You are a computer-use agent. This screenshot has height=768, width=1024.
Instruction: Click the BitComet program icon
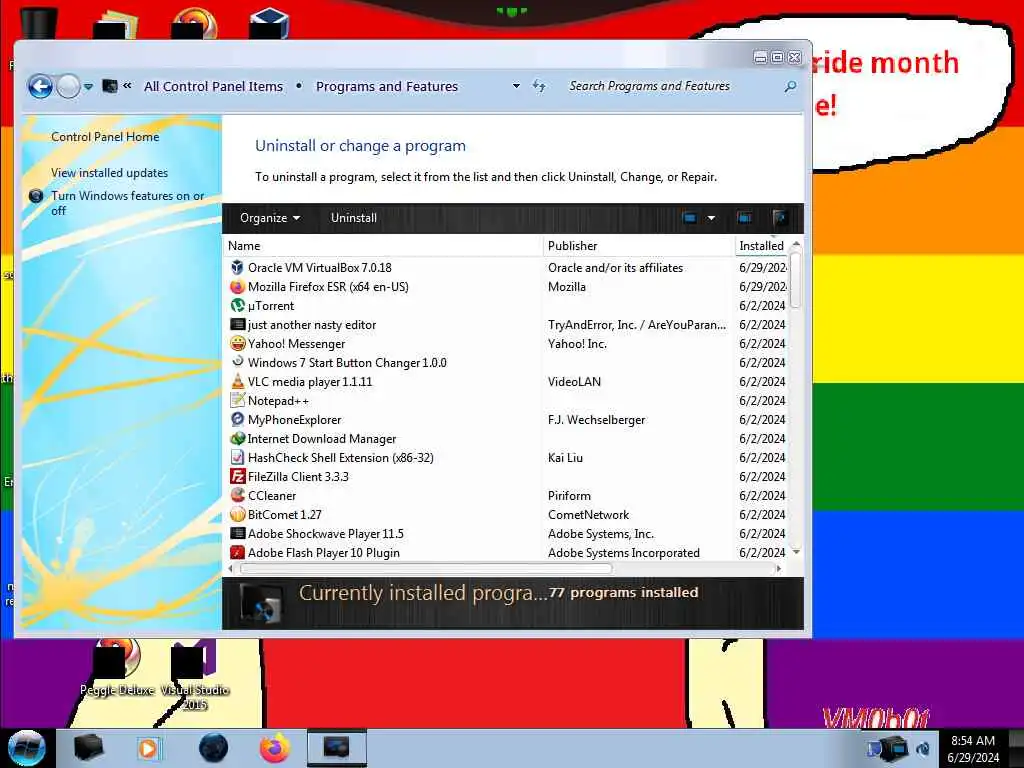click(237, 514)
